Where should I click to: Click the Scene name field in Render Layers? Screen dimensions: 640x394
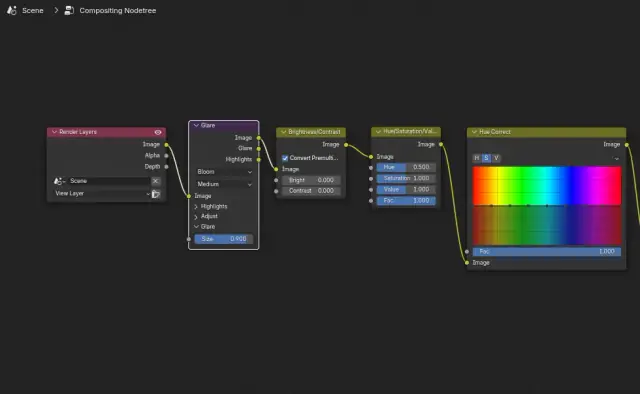[x=109, y=181]
